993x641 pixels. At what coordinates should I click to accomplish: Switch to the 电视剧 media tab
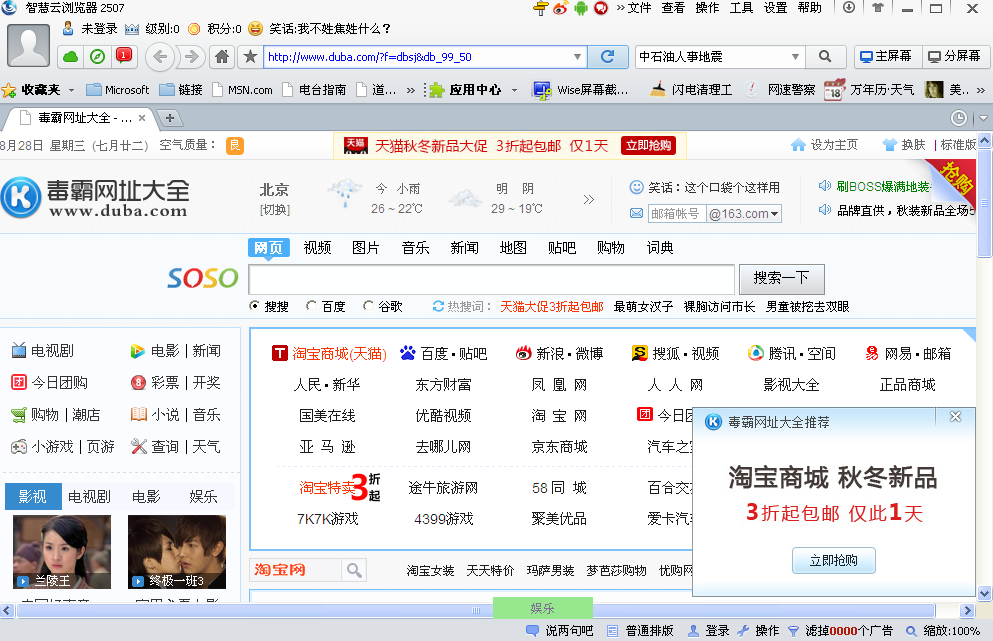coord(89,497)
